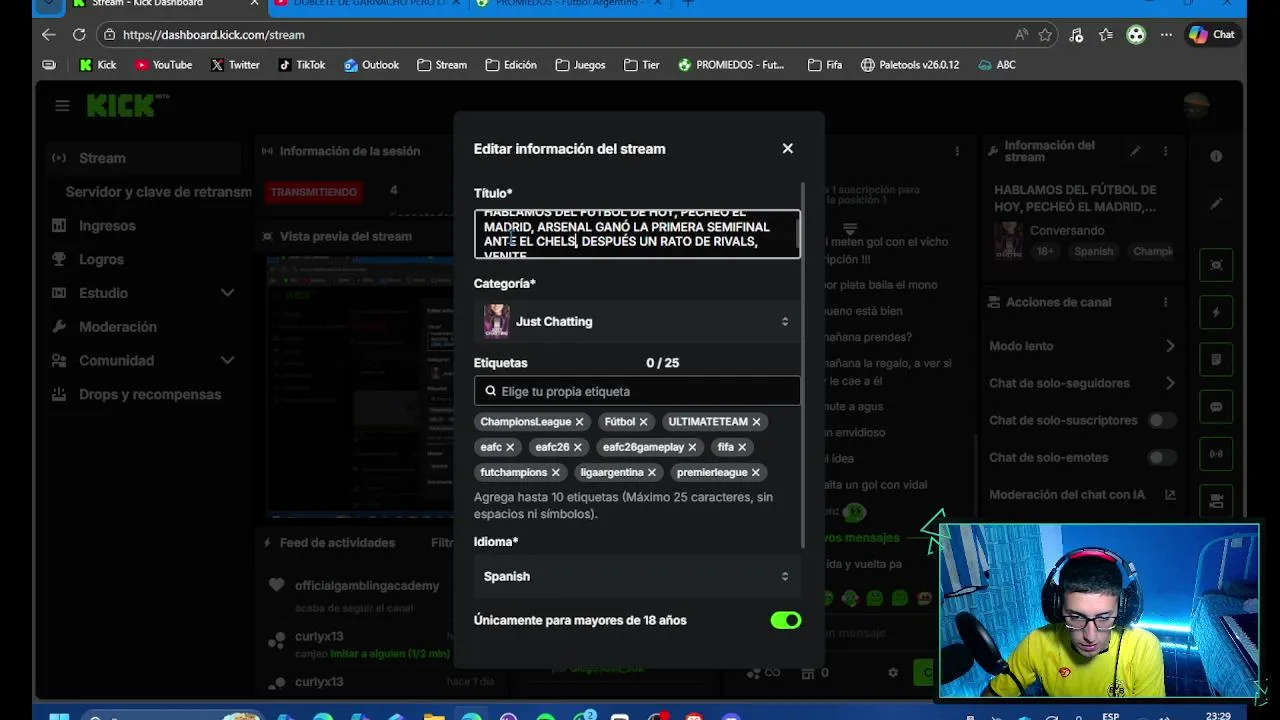Click officialgamblingacademy in activity feed
The width and height of the screenshot is (1280, 720).
(x=367, y=585)
